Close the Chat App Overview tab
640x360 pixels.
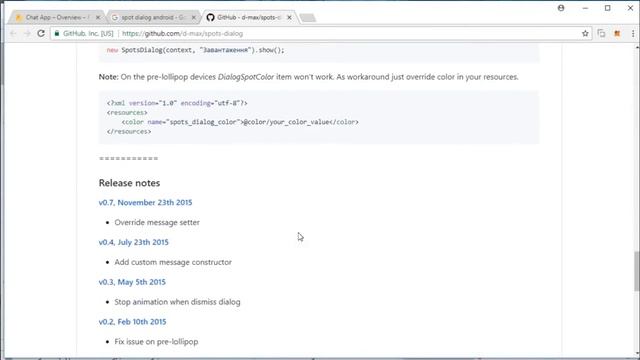pyautogui.click(x=98, y=17)
